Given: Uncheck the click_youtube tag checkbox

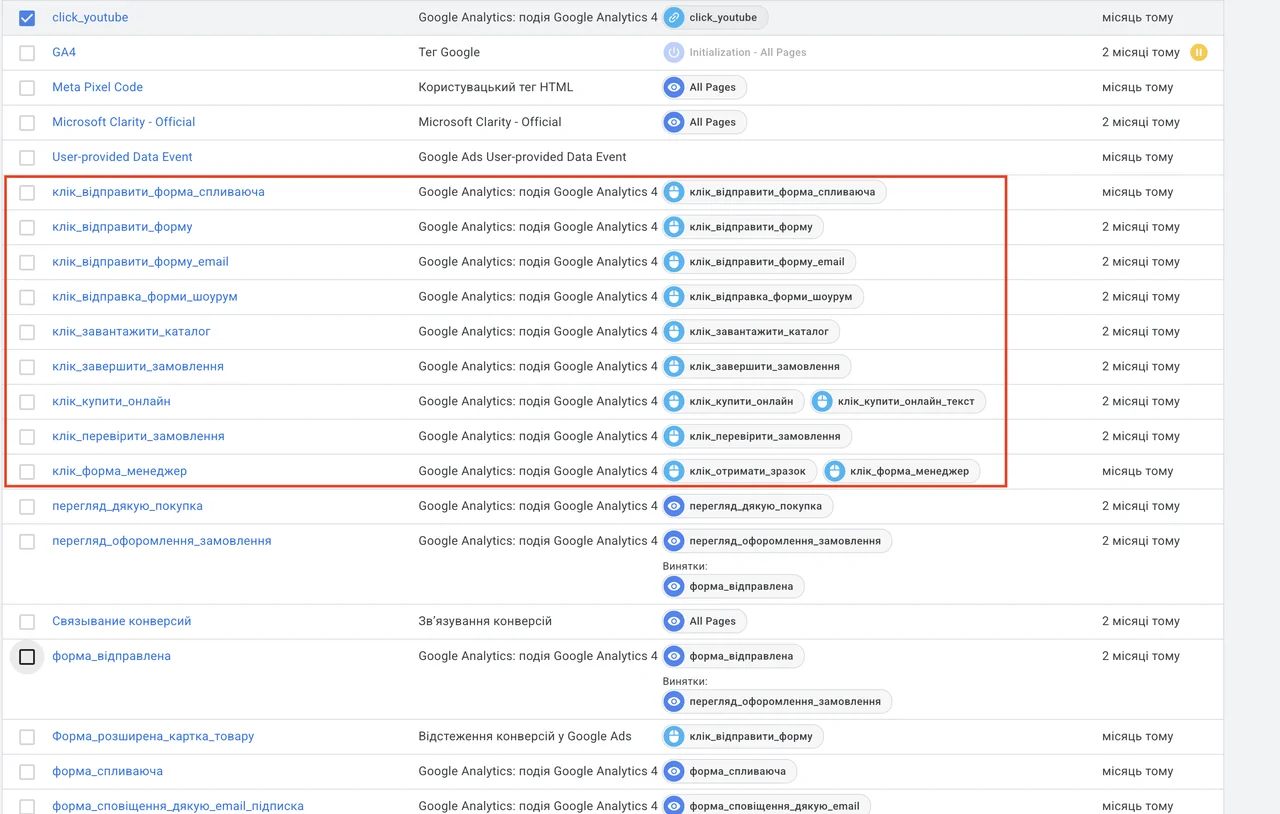Looking at the screenshot, I should [27, 18].
